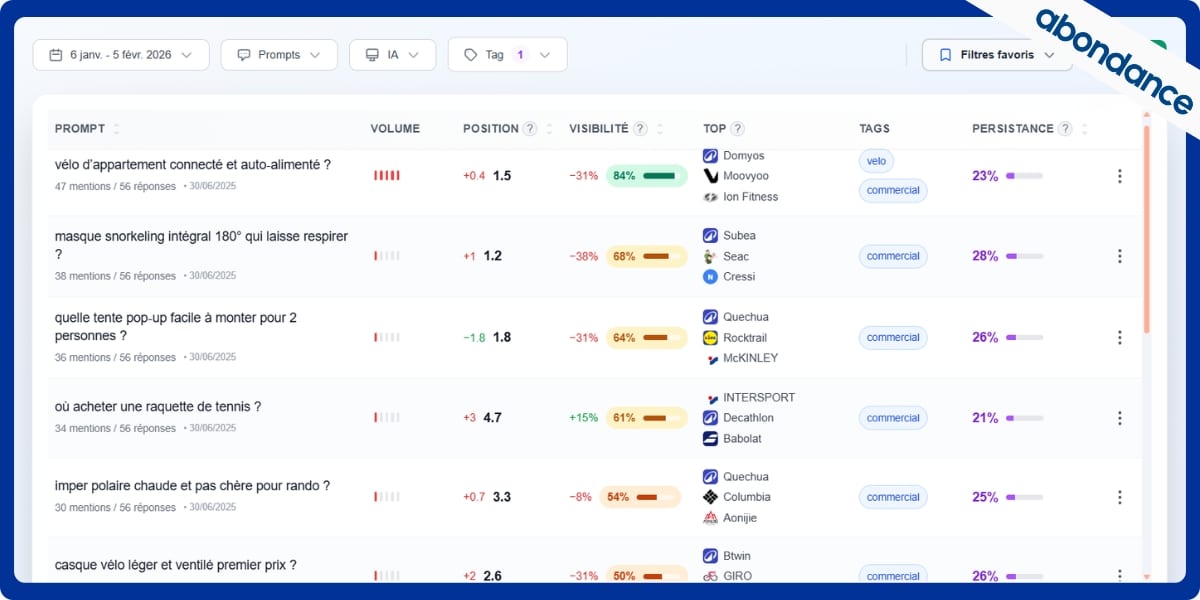The image size is (1200, 600).
Task: Select the velo tag chip
Action: click(876, 161)
